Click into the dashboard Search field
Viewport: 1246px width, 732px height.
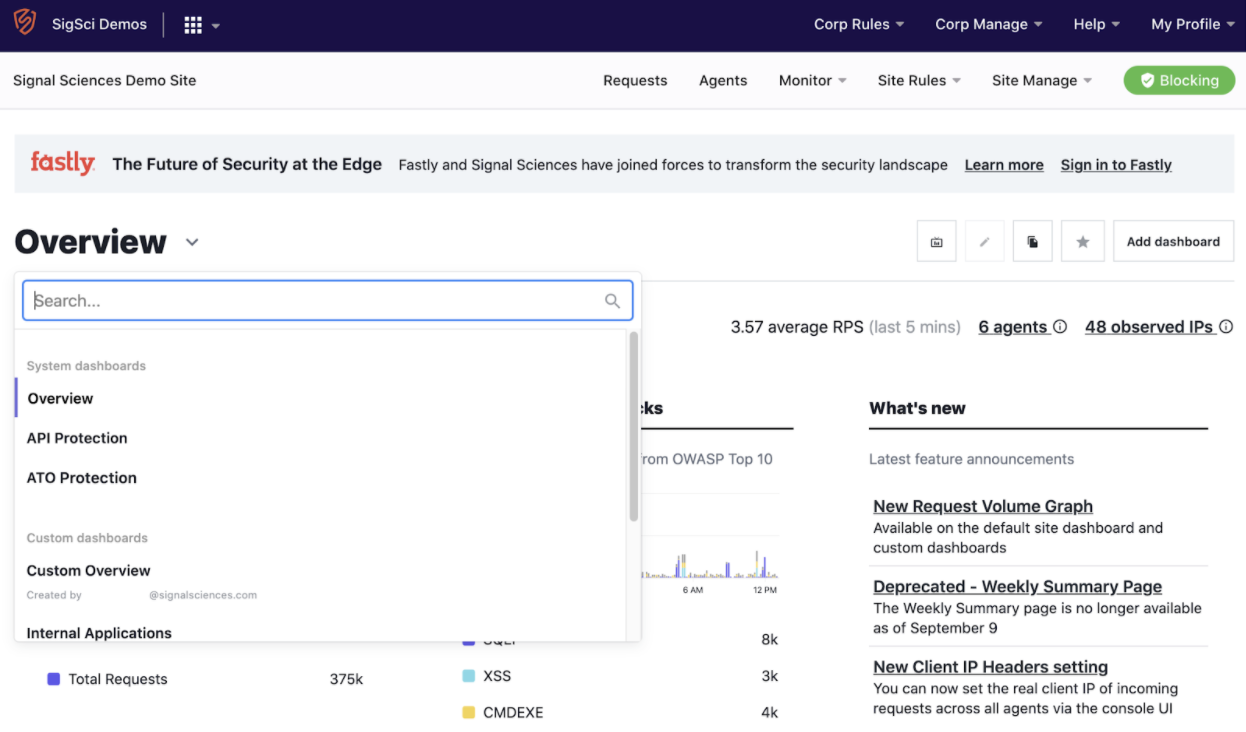328,301
